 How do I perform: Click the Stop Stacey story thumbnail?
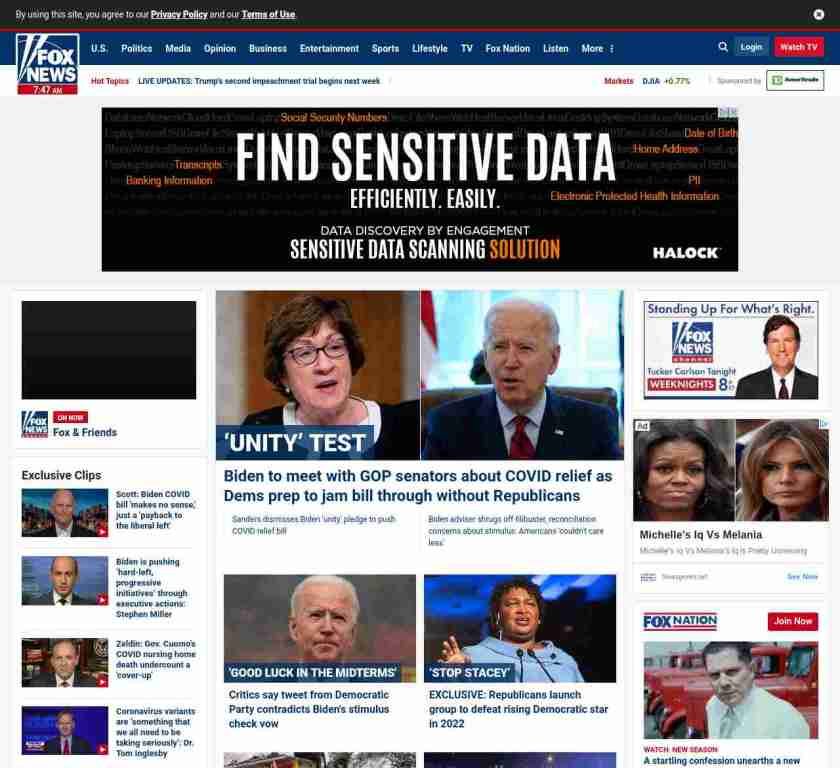[x=520, y=628]
